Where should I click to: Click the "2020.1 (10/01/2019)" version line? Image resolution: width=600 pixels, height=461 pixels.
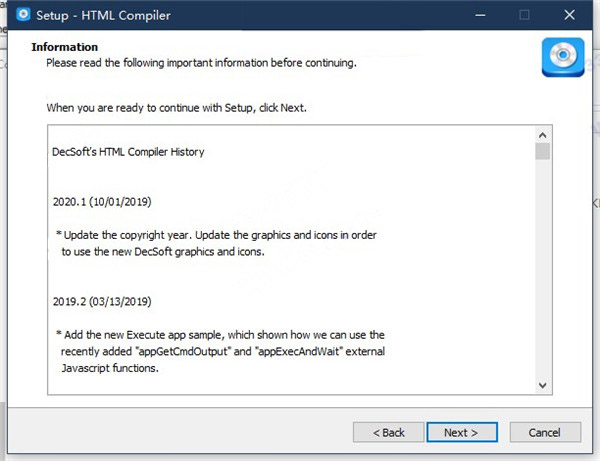(102, 202)
